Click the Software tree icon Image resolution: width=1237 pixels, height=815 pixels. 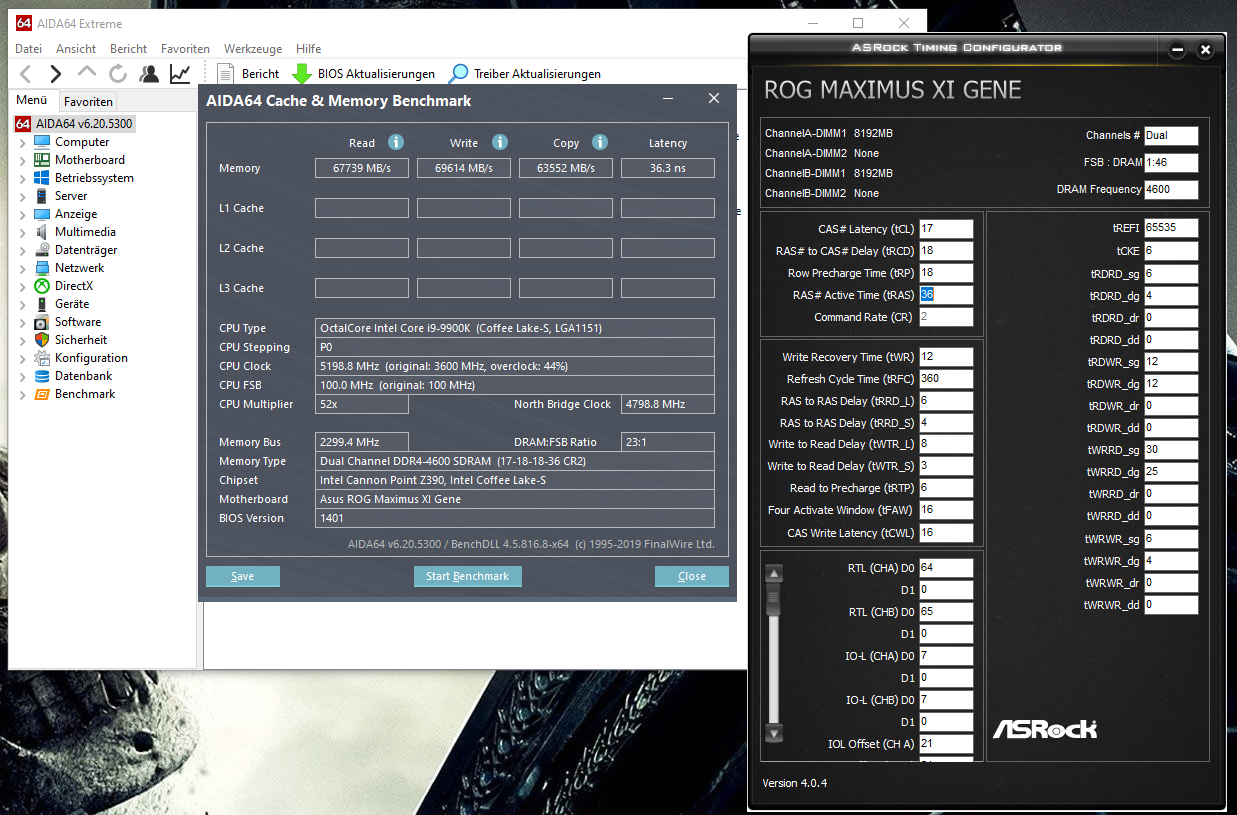[42, 322]
